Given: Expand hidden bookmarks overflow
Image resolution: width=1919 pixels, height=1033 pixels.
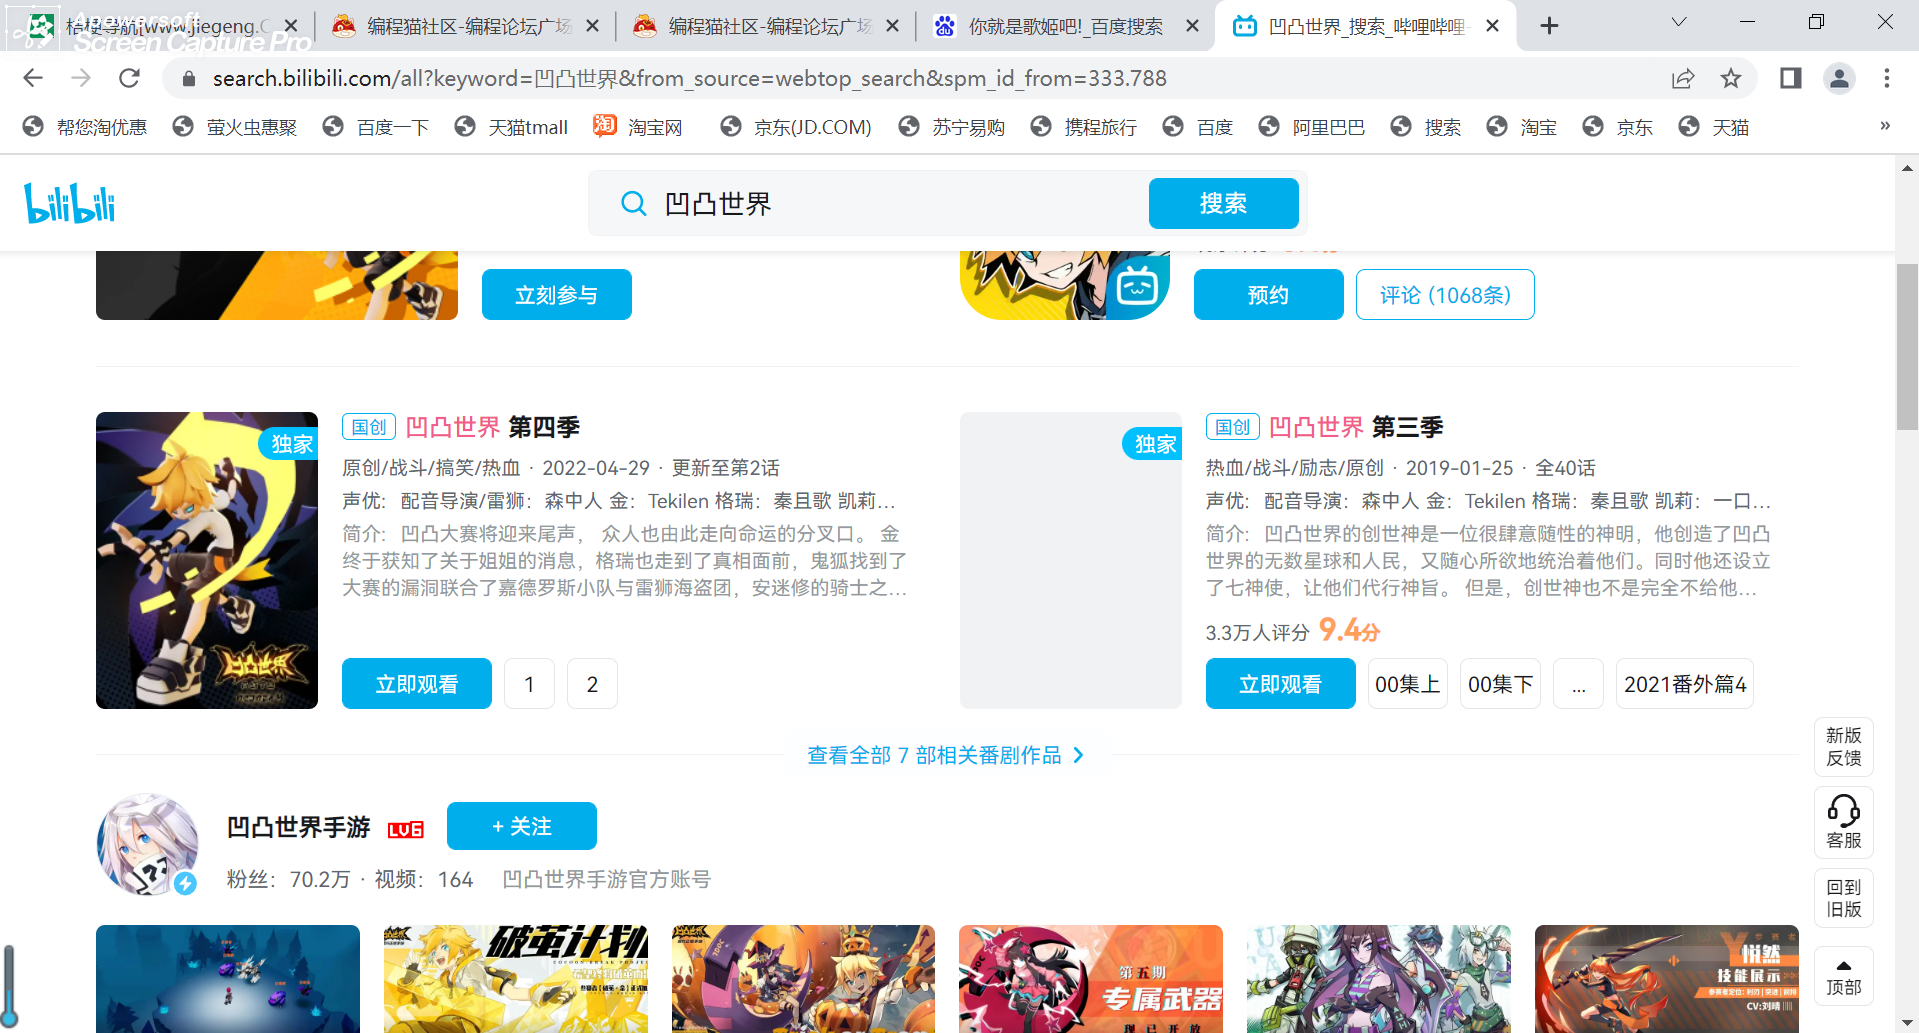Looking at the screenshot, I should pyautogui.click(x=1885, y=126).
